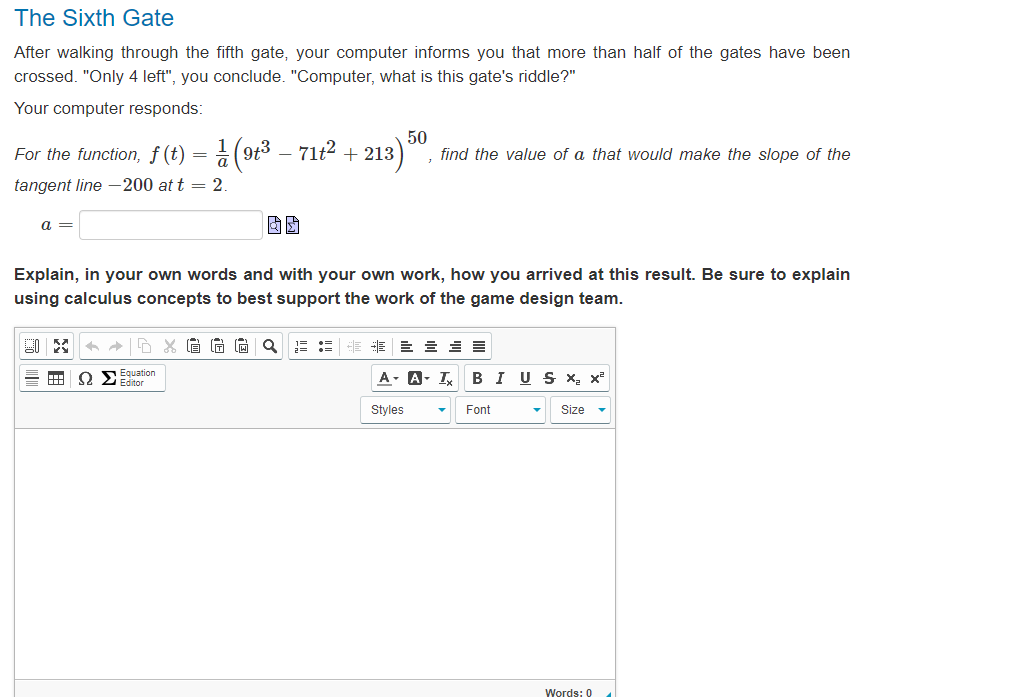The width and height of the screenshot is (1033, 697).
Task: Click the equation entry sigma page icon
Action: (x=292, y=225)
